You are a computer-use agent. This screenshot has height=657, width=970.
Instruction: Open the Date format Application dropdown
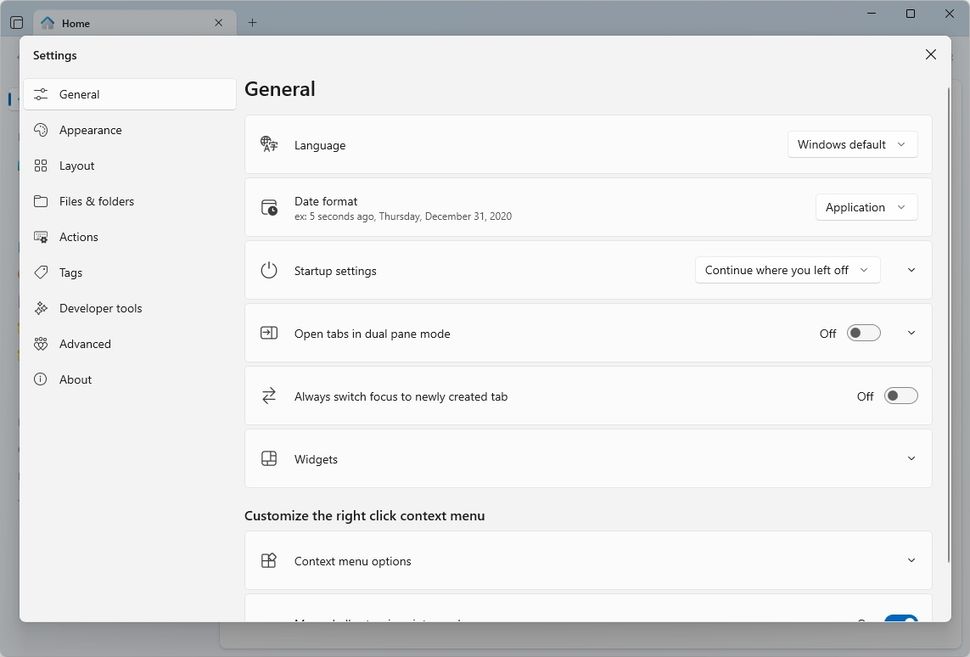pyautogui.click(x=866, y=207)
